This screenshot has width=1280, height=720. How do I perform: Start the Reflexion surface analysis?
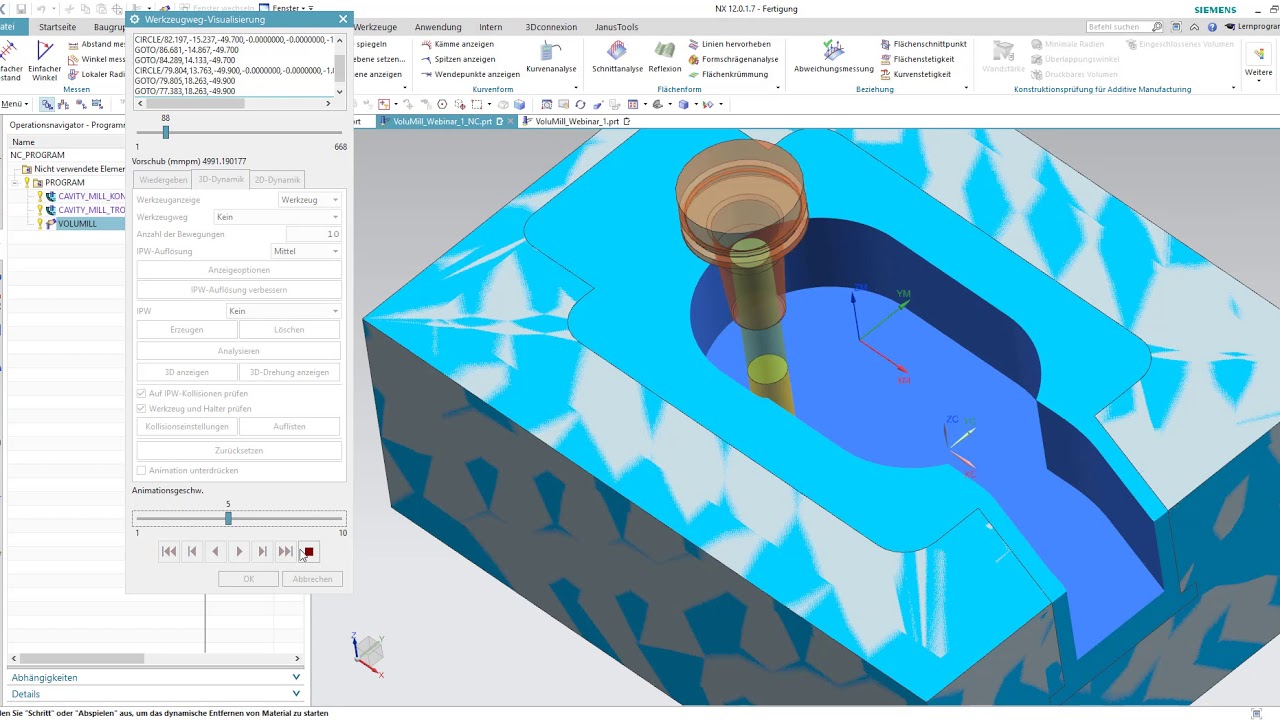pos(664,57)
